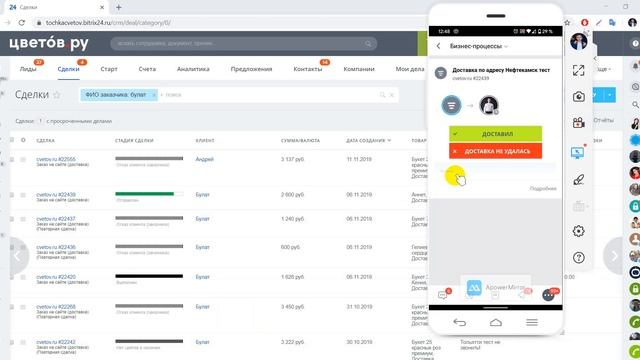
Task: Open a new browser tab
Action: (x=118, y=7)
